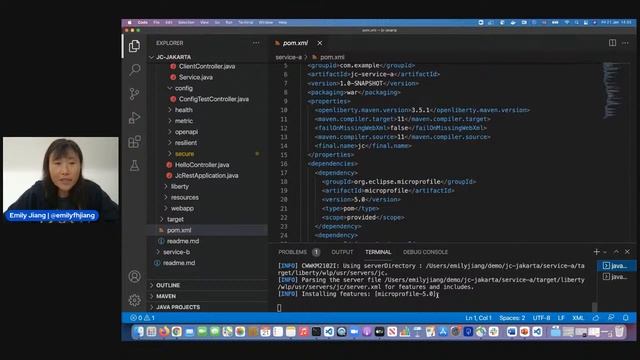The image size is (640, 360).
Task: Change line ending via LF entry
Action: 561,318
